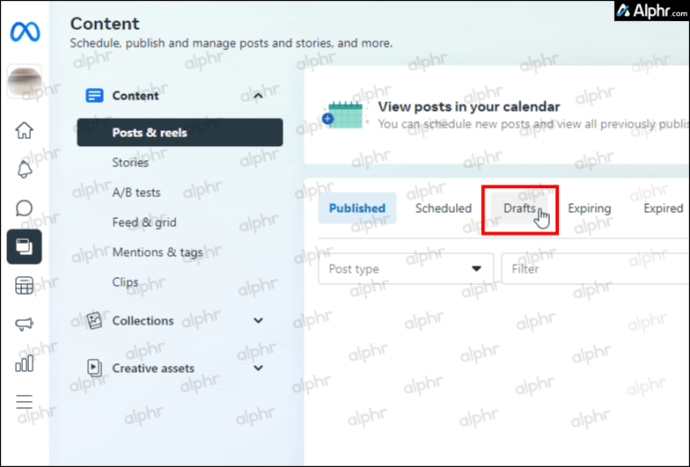This screenshot has height=467, width=690.
Task: Click the blurred profile picture avatar
Action: point(25,82)
